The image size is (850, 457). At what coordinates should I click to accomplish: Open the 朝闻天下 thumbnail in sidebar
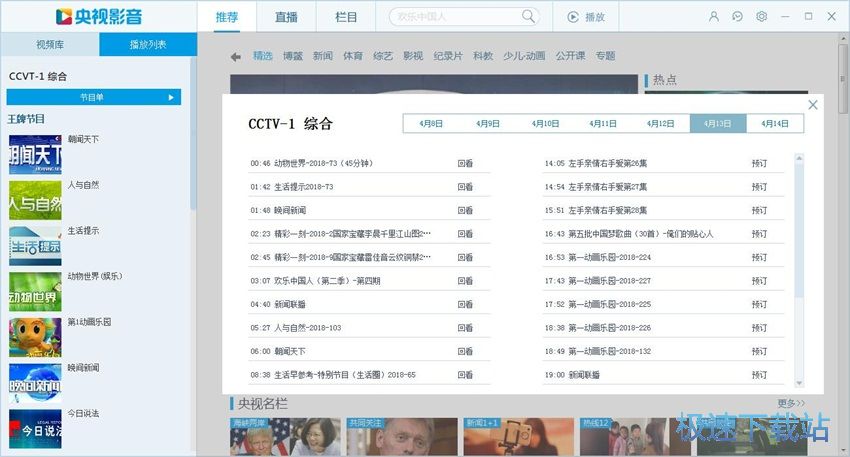pyautogui.click(x=35, y=155)
